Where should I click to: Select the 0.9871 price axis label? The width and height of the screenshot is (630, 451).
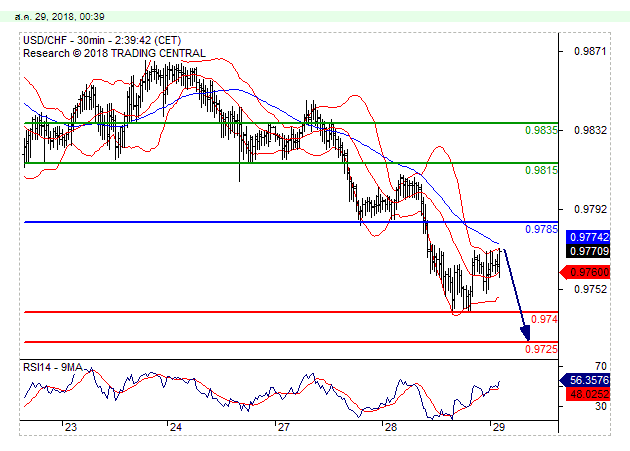click(x=590, y=51)
